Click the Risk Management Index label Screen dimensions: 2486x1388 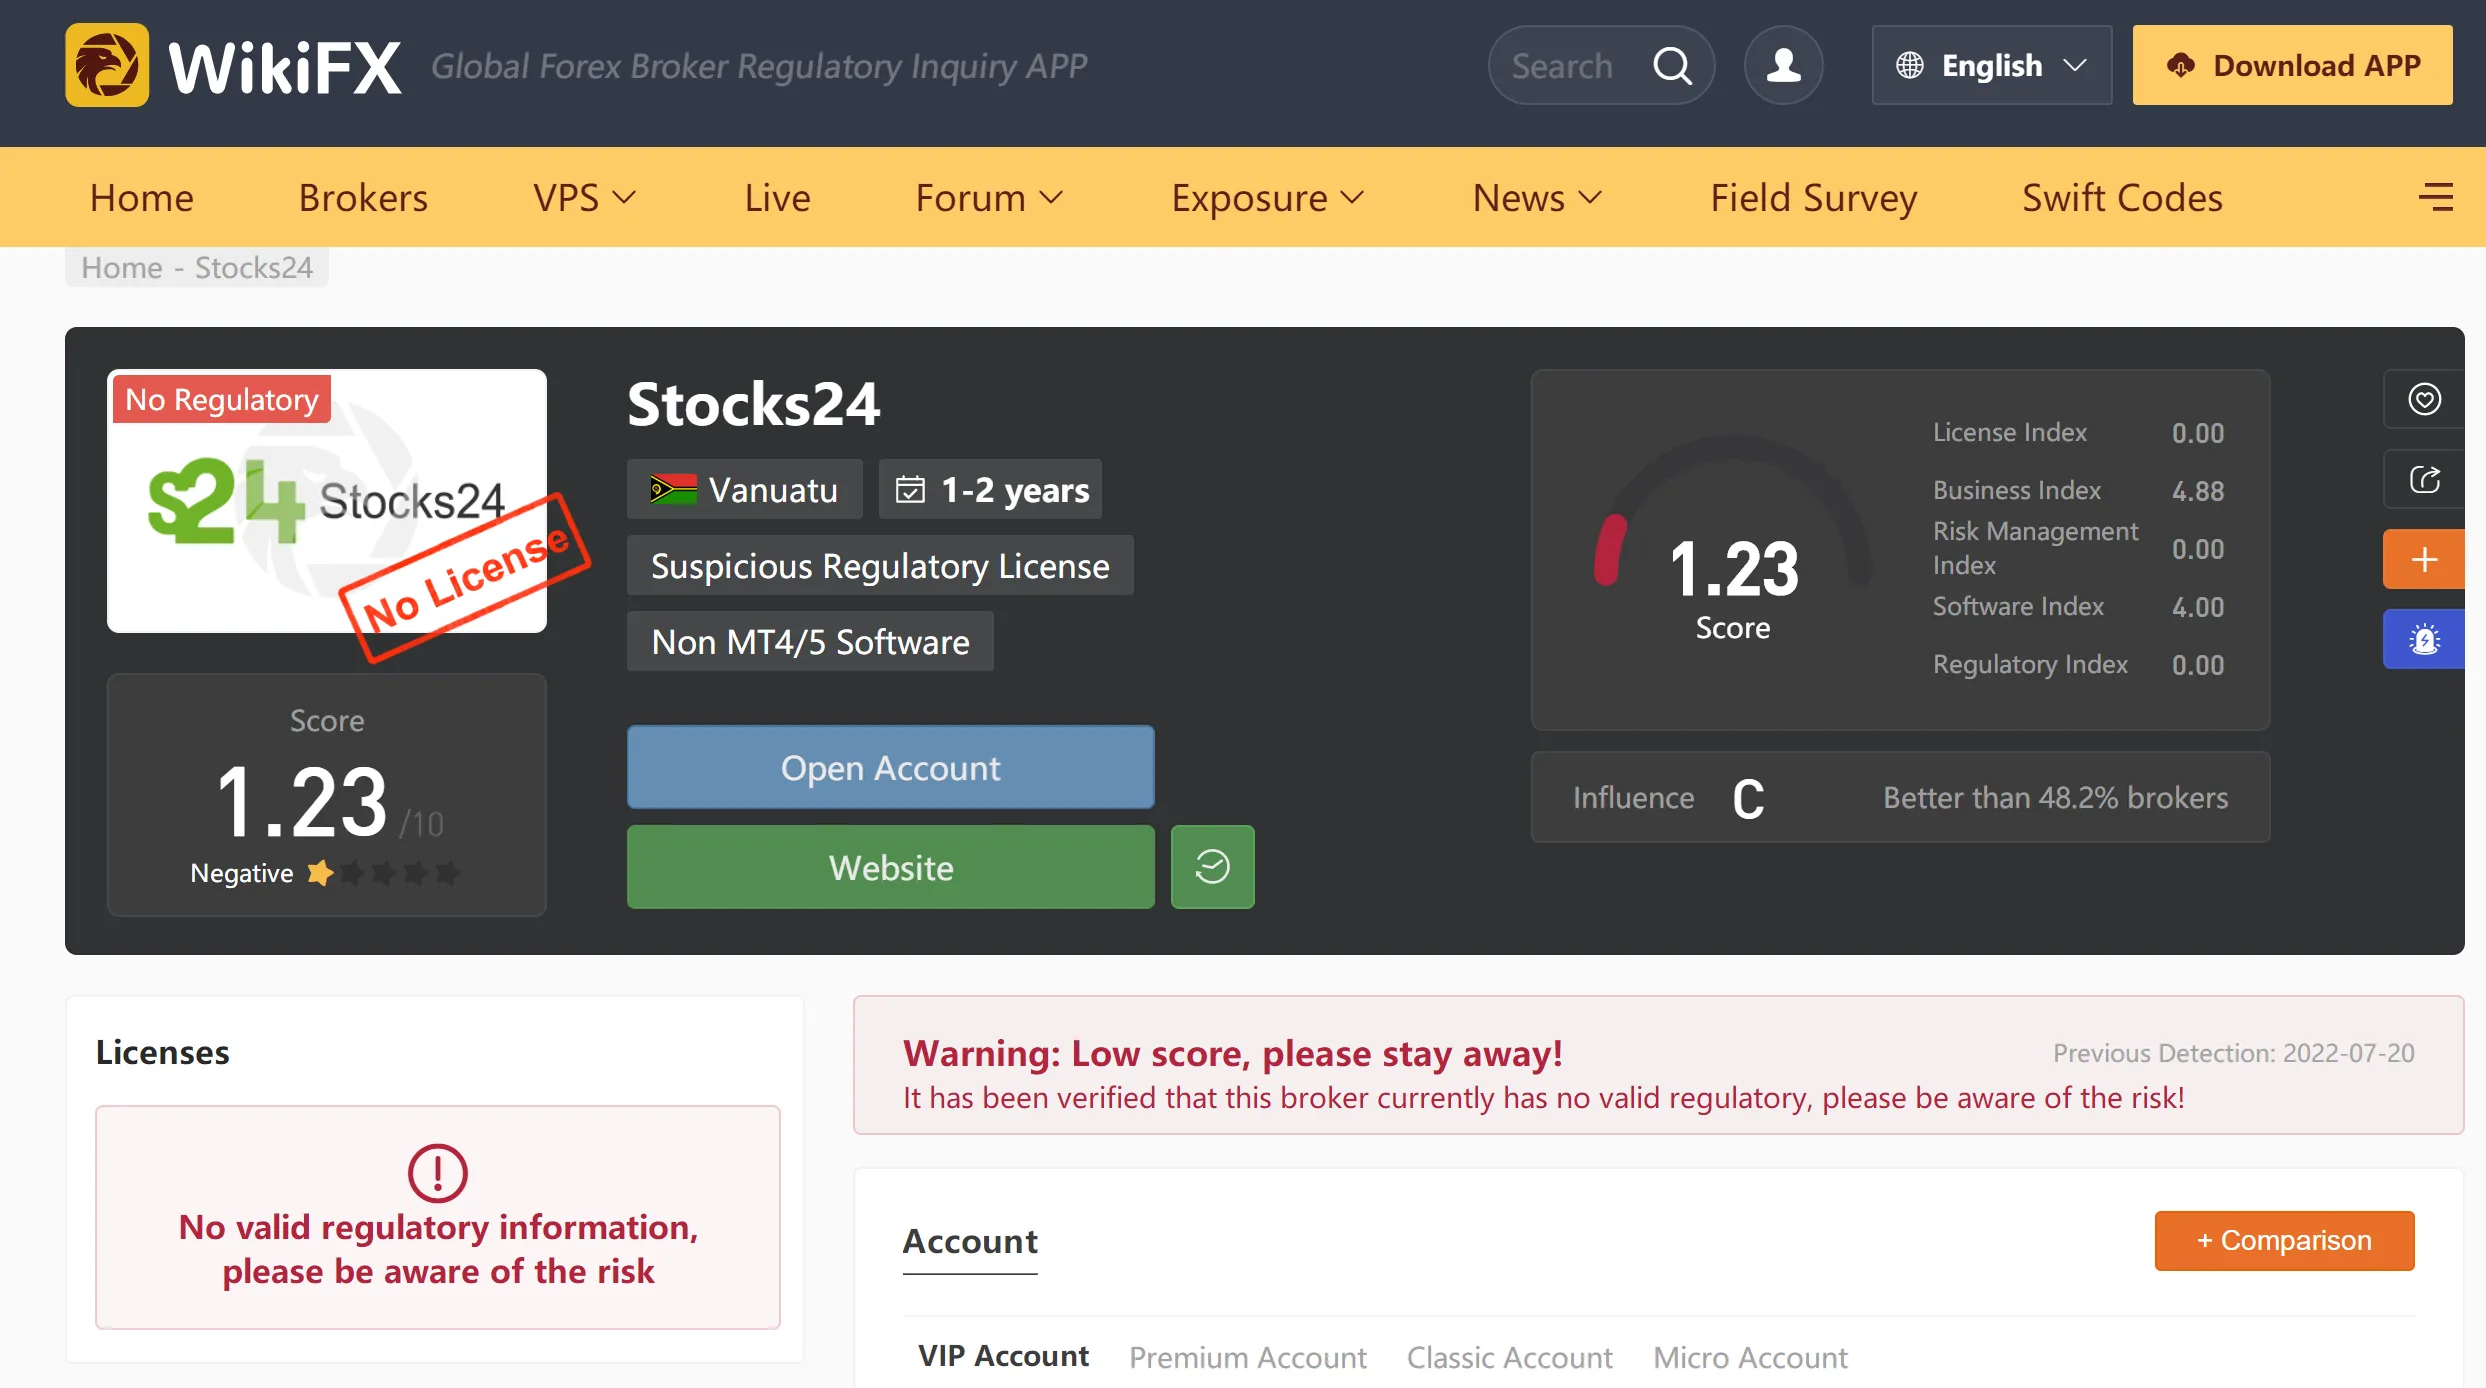click(2035, 548)
